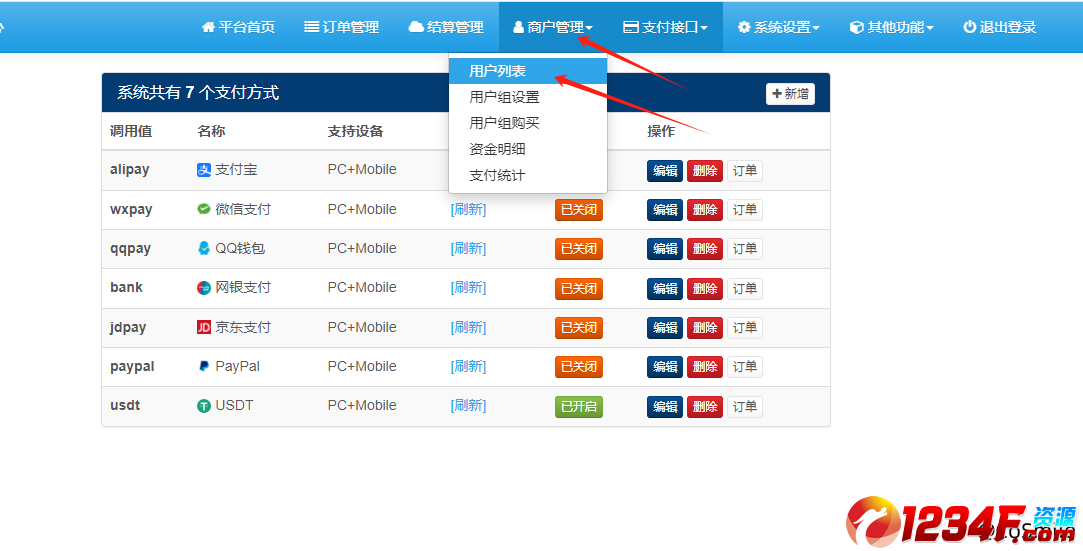The image size is (1083, 551).
Task: Expand the 系统设置 dropdown menu
Action: [778, 27]
